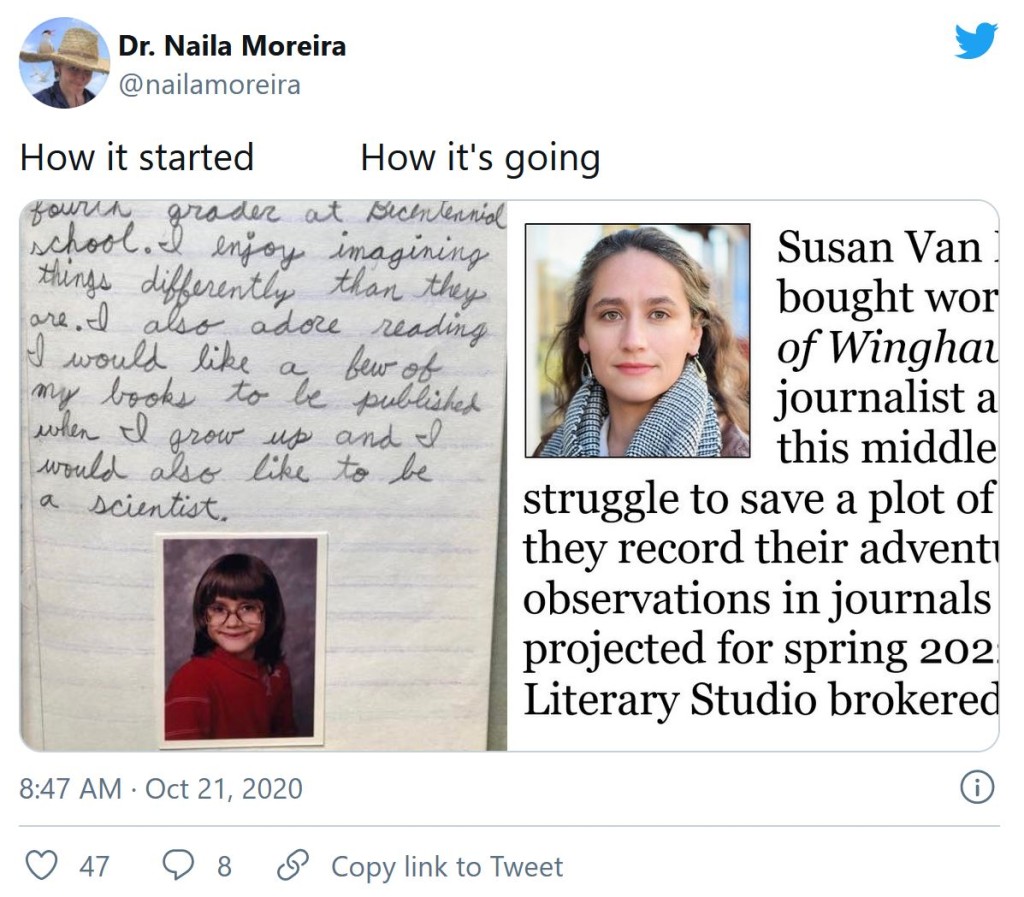Open replies via the speech bubble icon
The height and width of the screenshot is (897, 1024).
pyautogui.click(x=177, y=866)
